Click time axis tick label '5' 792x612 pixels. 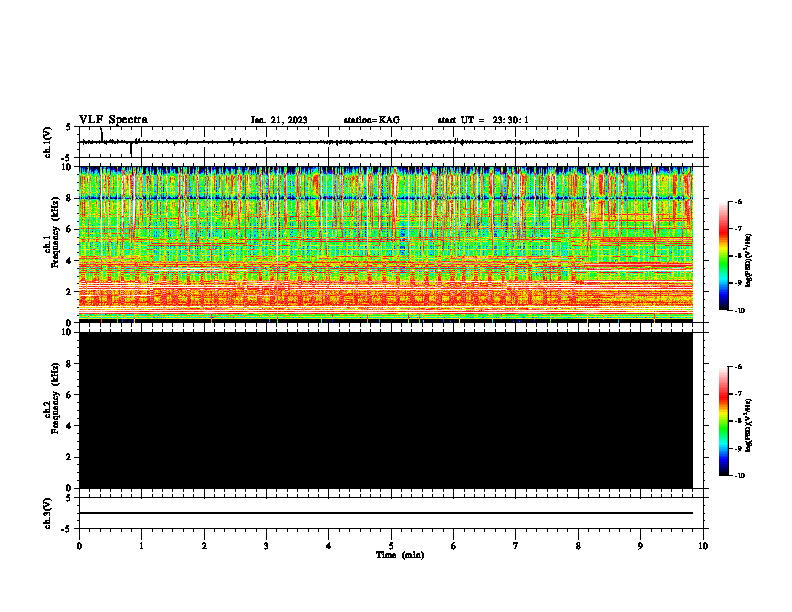391,546
